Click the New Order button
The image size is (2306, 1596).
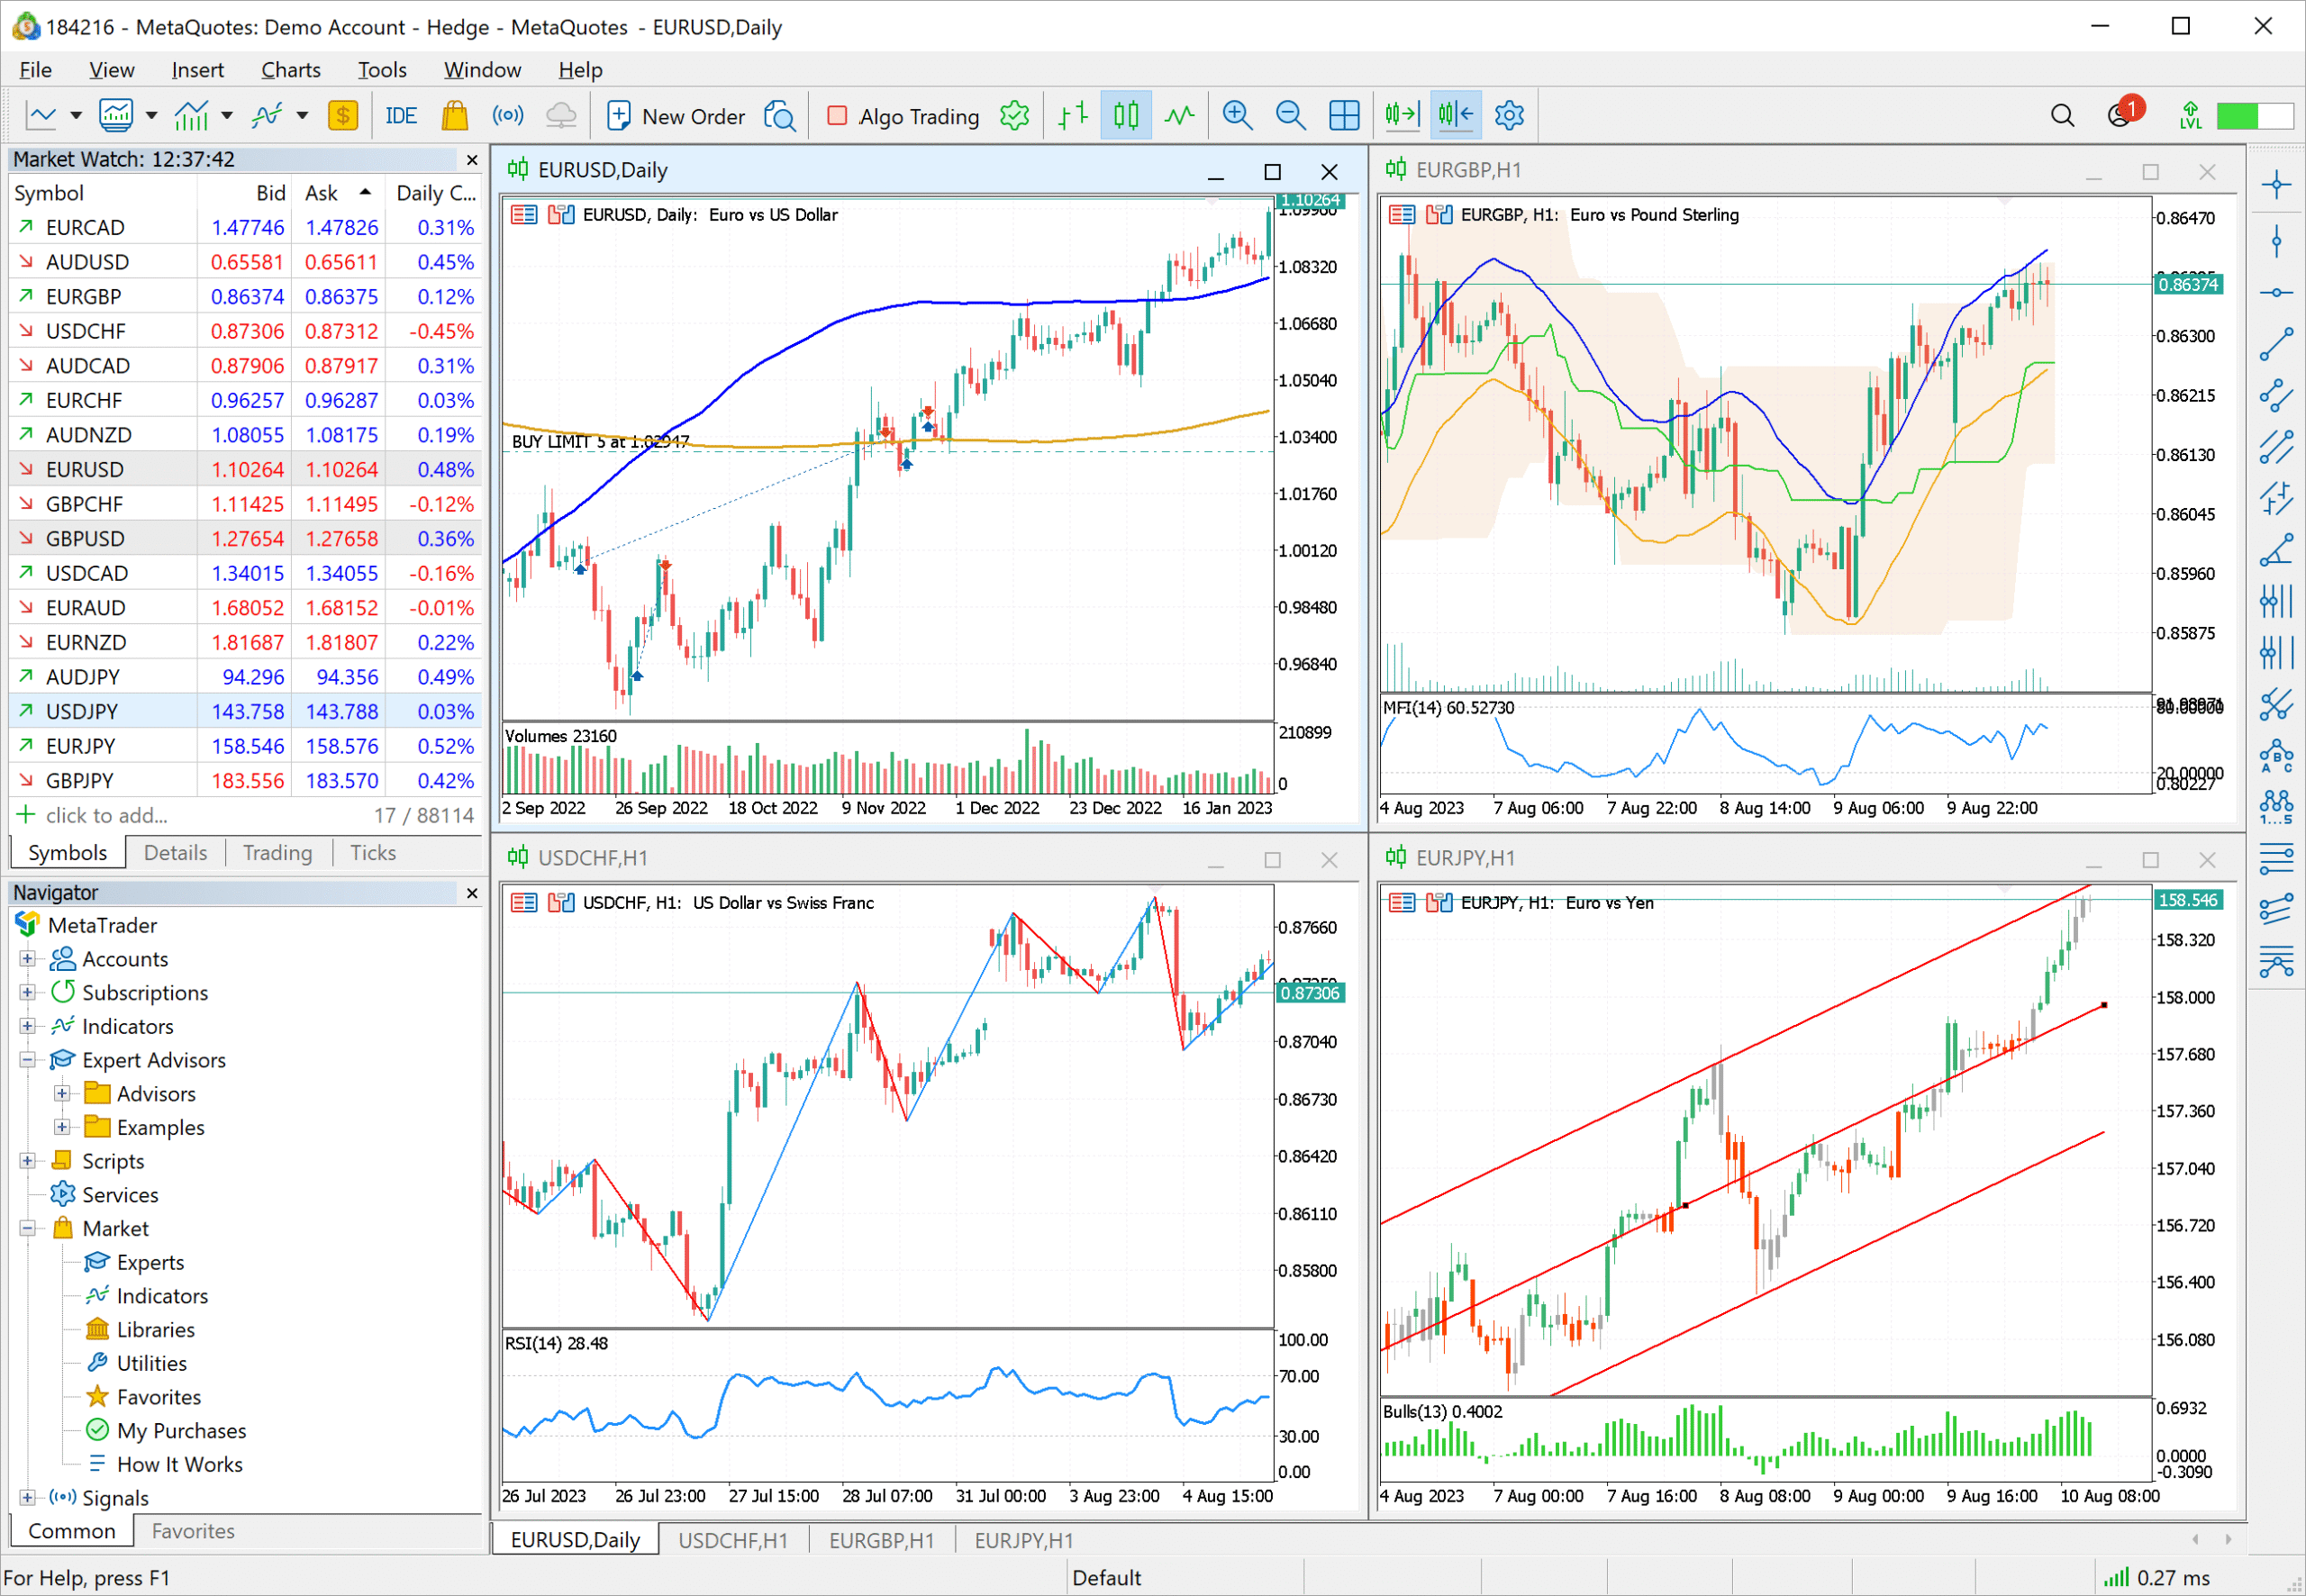[676, 116]
